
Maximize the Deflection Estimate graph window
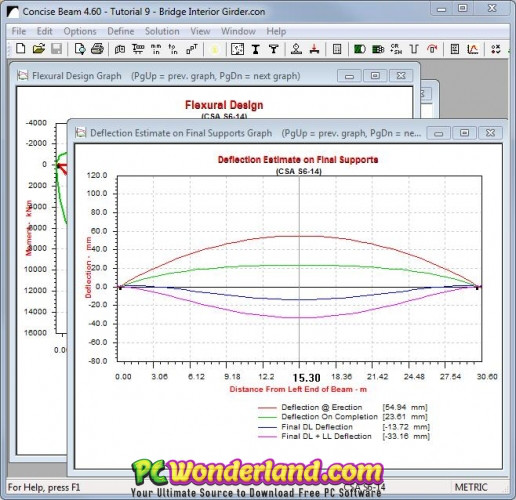[464, 133]
